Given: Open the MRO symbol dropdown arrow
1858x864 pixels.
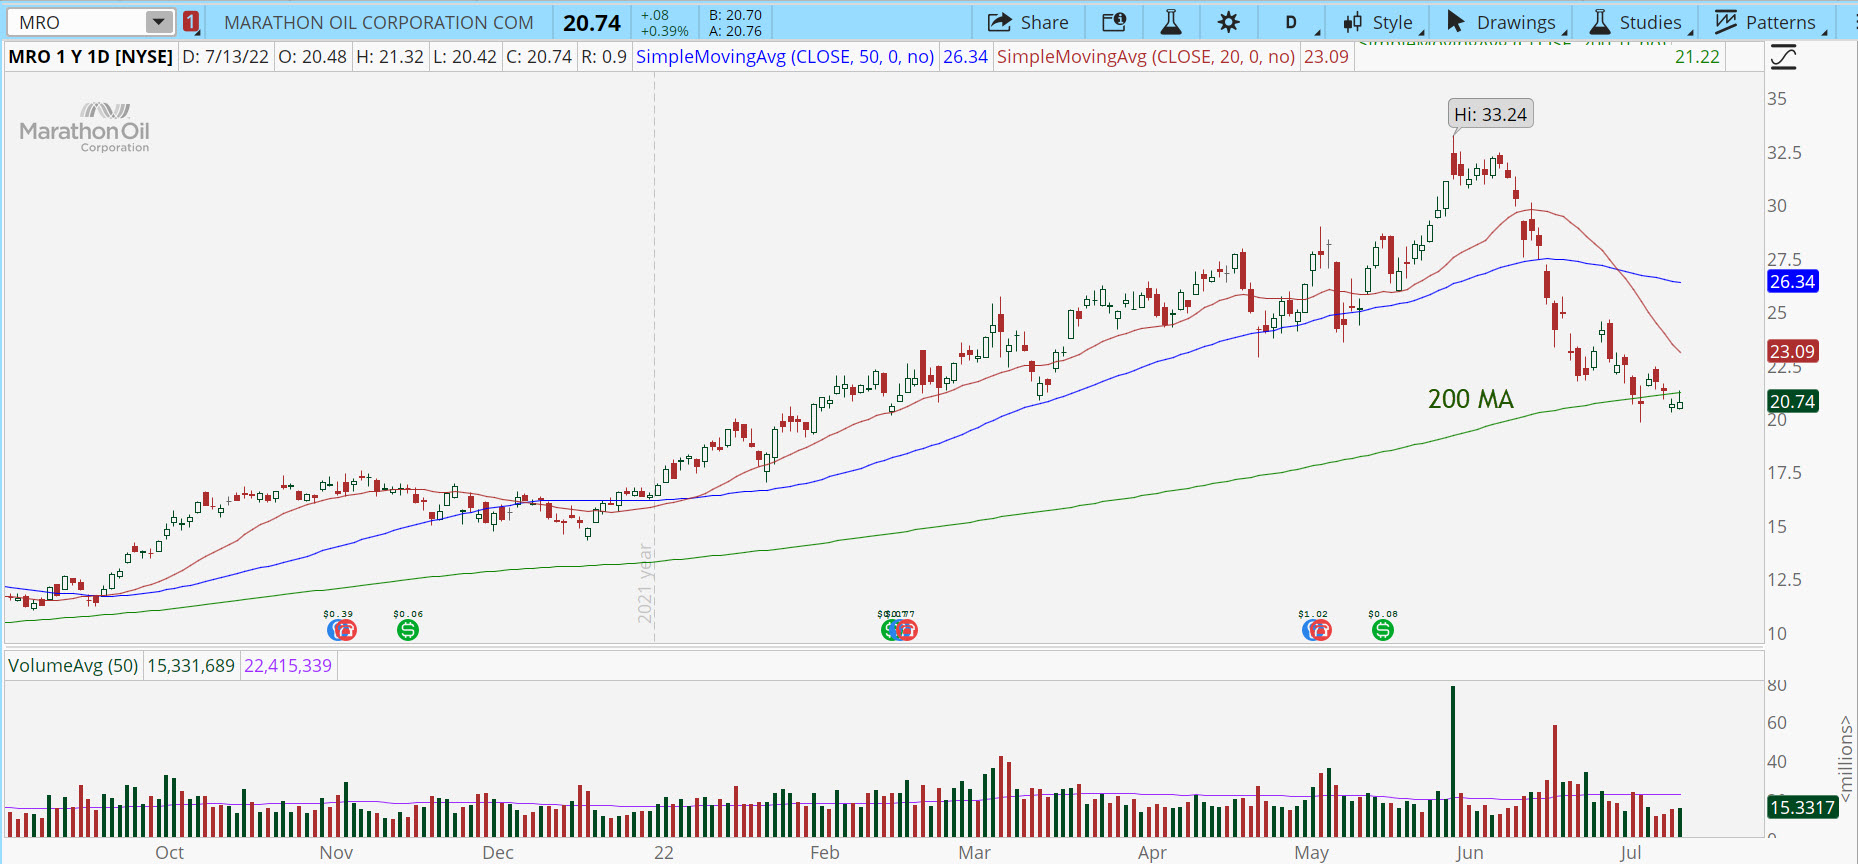Looking at the screenshot, I should [158, 22].
